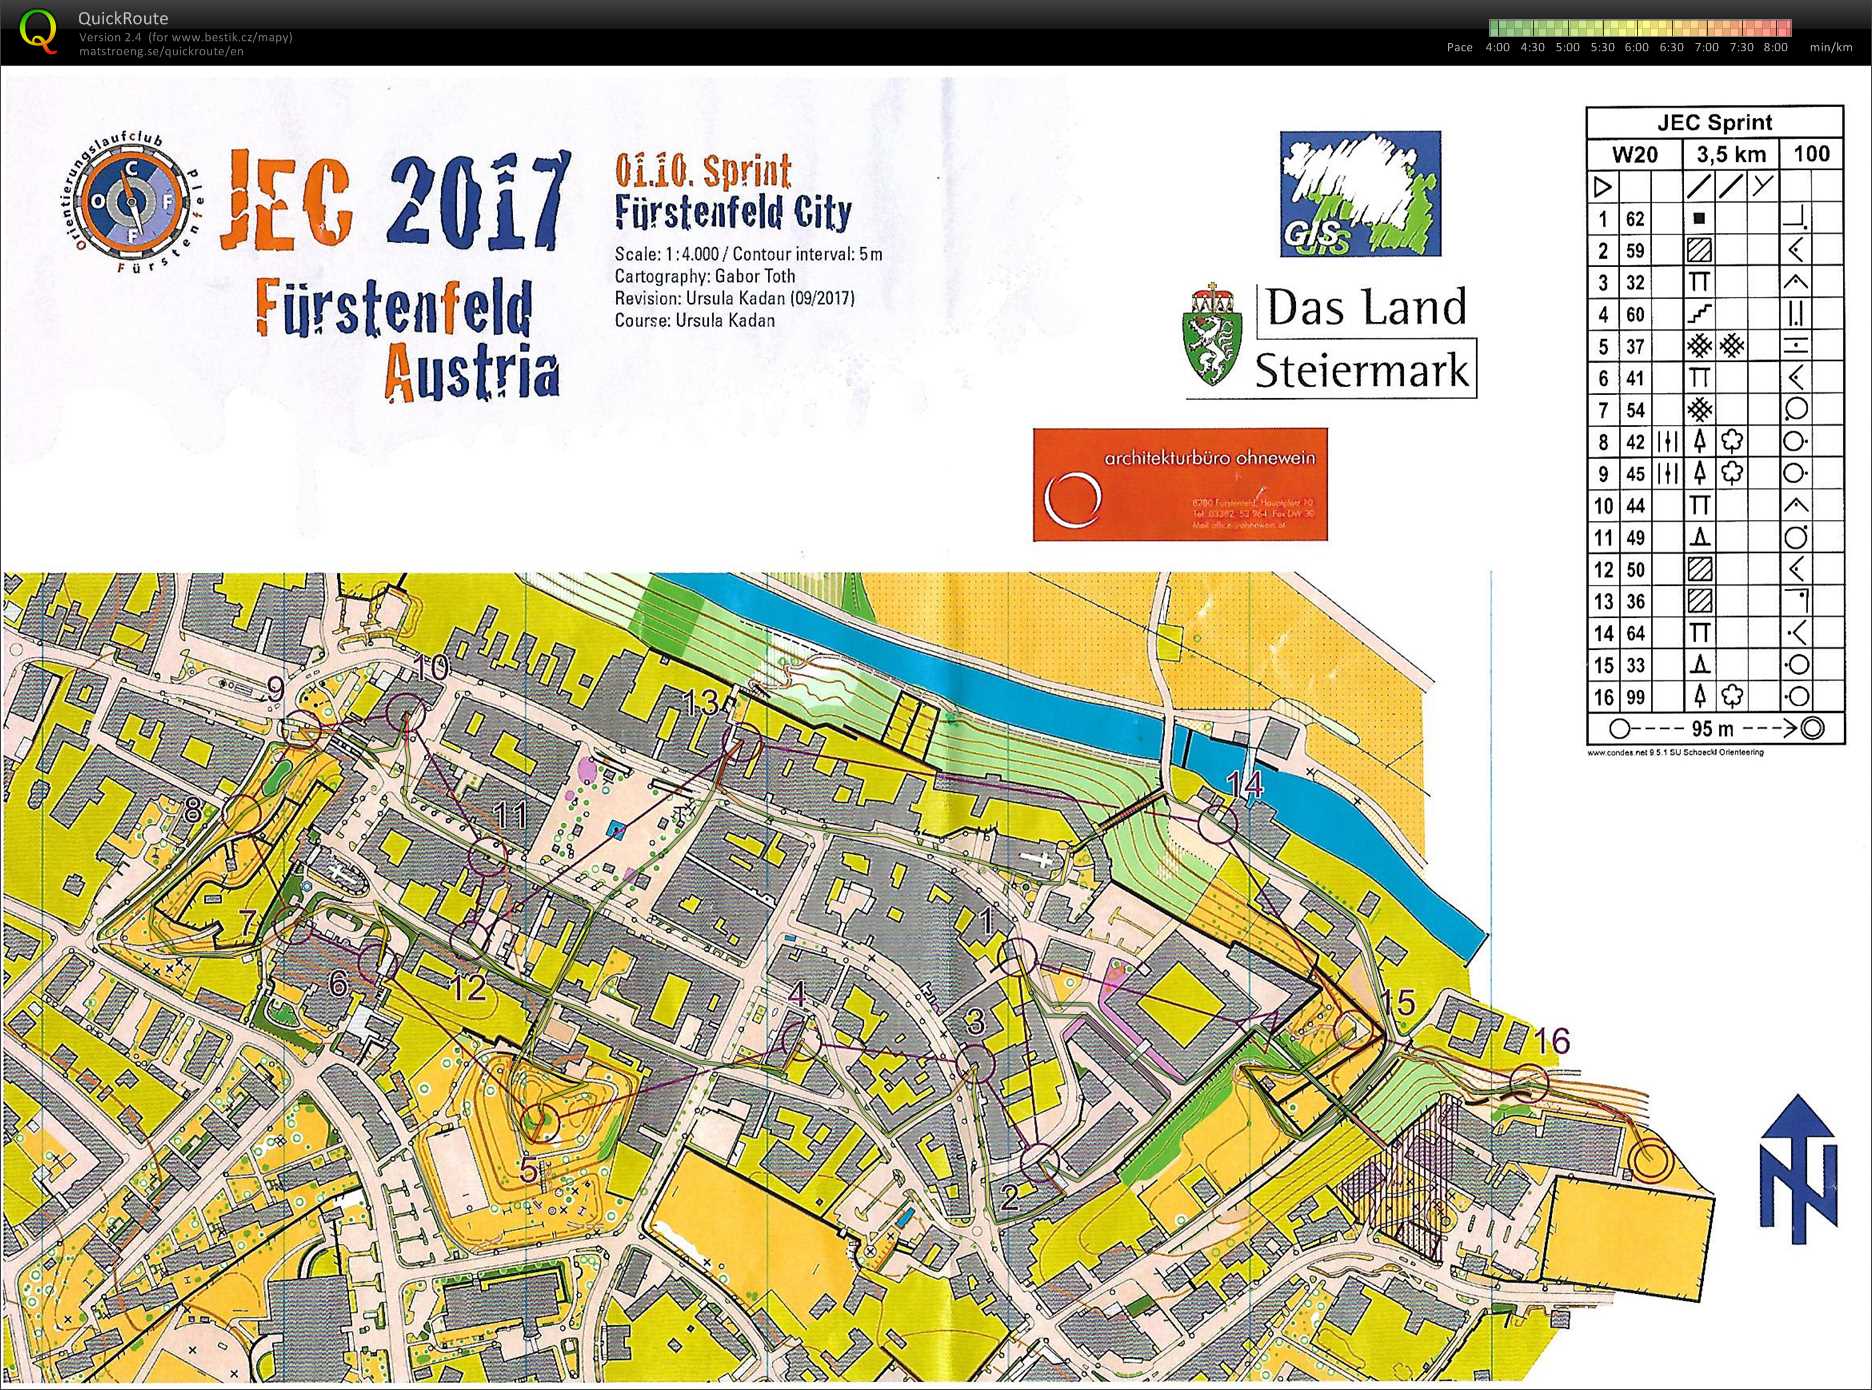The width and height of the screenshot is (1872, 1390).
Task: Click the Das Land Steiermark text logo
Action: coord(1365,340)
